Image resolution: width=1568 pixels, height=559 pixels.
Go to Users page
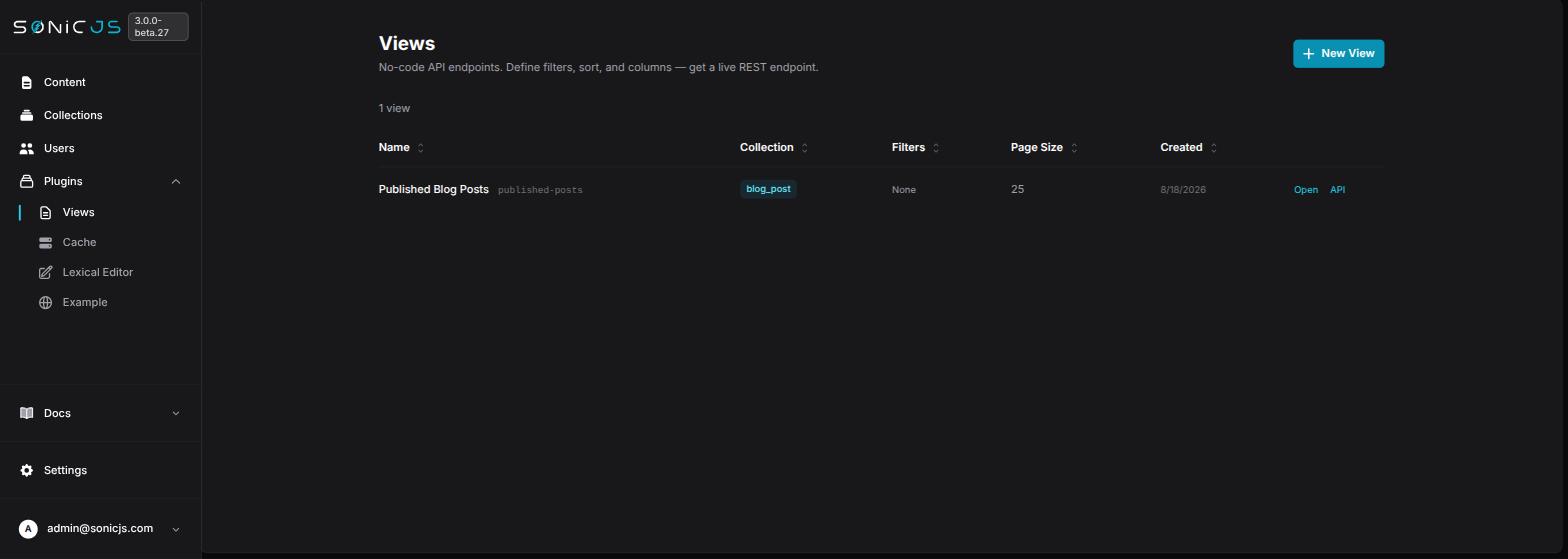coord(59,148)
